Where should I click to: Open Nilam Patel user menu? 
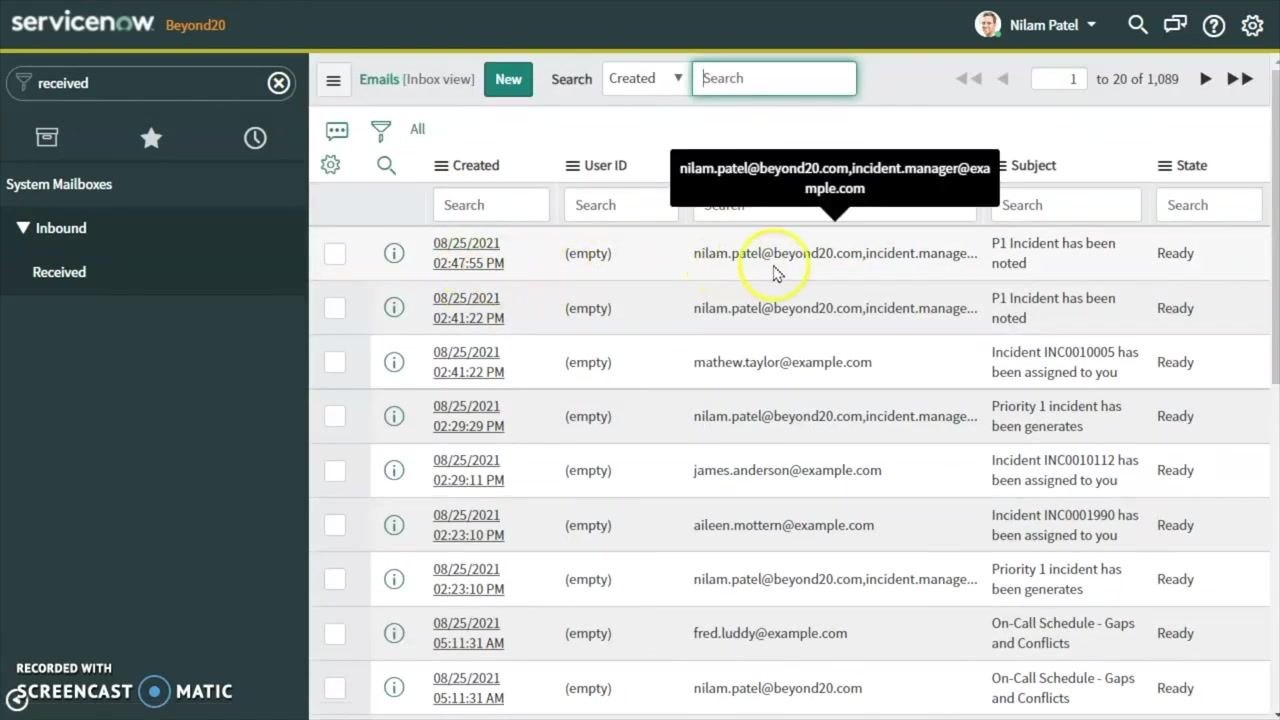point(1036,25)
